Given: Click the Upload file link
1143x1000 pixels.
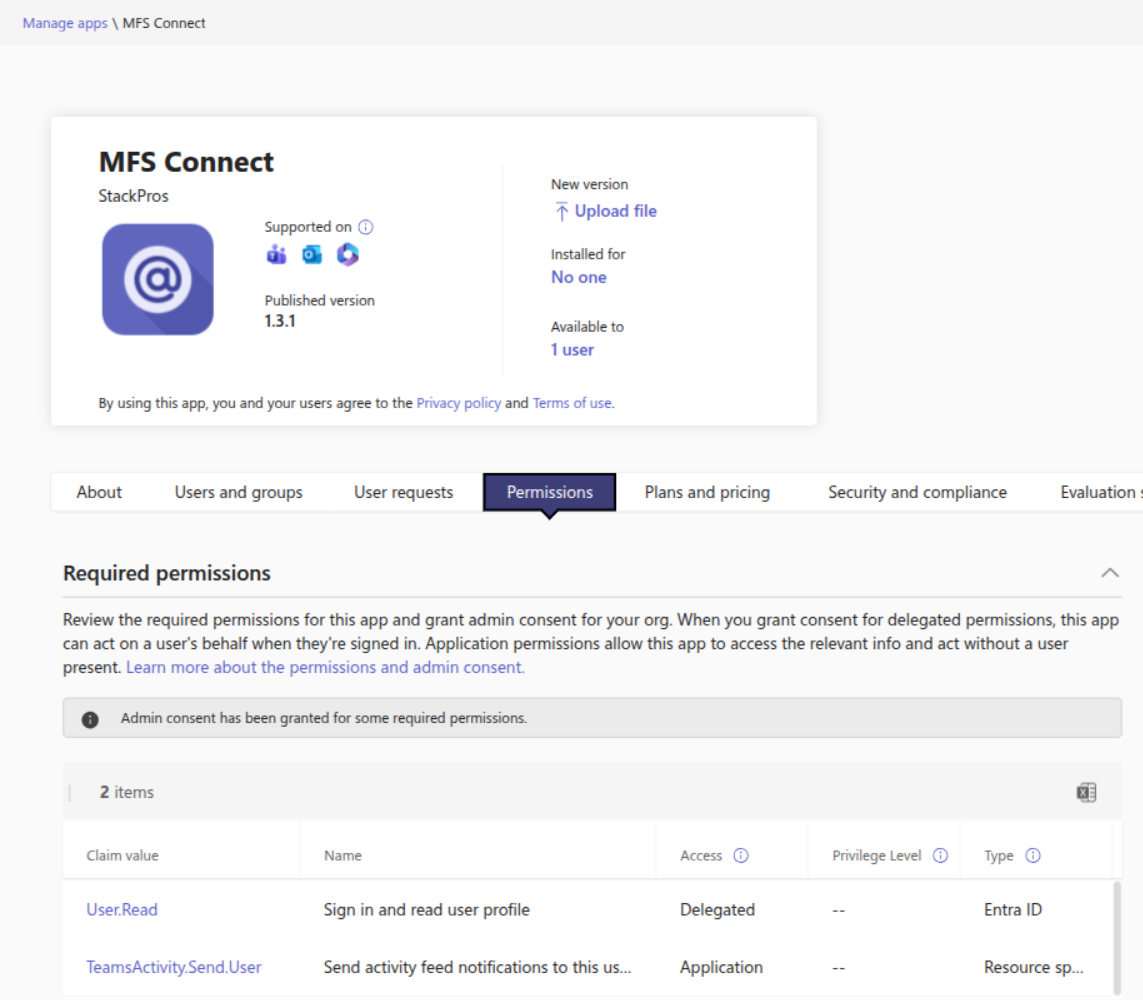Looking at the screenshot, I should tap(615, 211).
